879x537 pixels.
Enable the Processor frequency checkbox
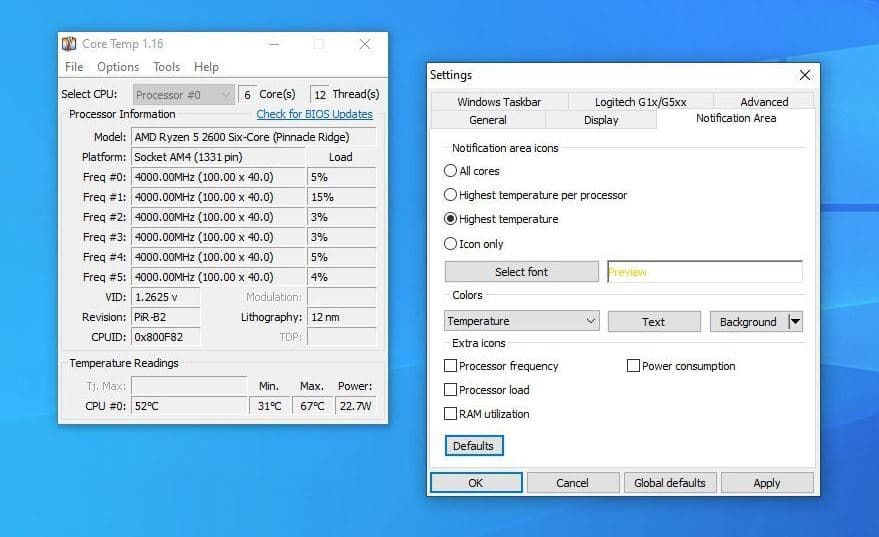point(450,366)
